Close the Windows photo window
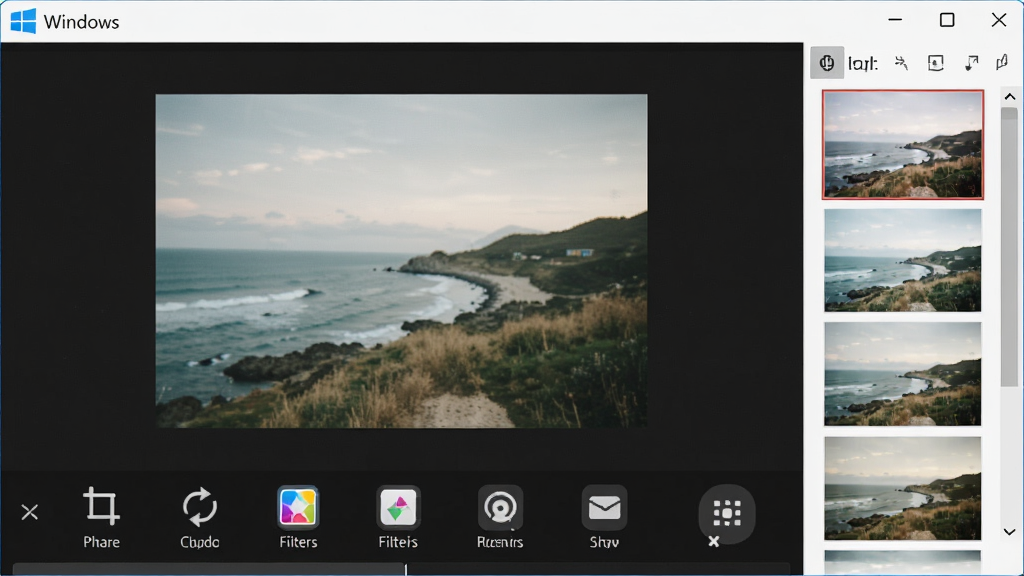Screen dimensions: 1024x576 (x=999, y=20)
